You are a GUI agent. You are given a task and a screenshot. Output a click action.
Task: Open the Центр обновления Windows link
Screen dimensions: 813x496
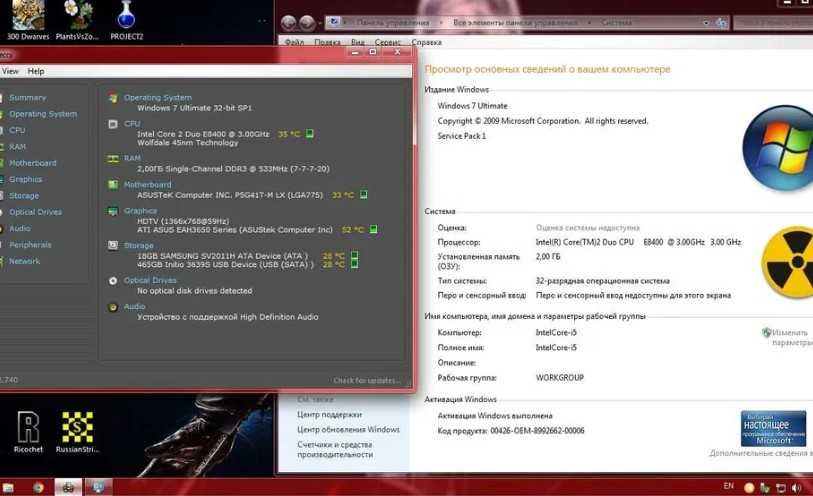point(348,430)
